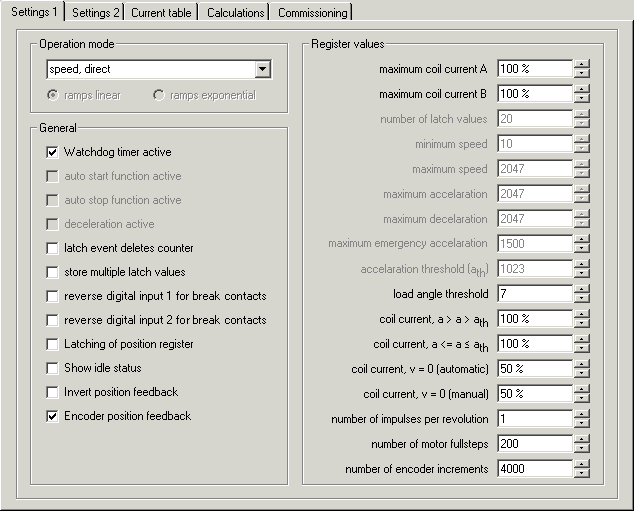Select the ramps exponential radio button

point(158,95)
